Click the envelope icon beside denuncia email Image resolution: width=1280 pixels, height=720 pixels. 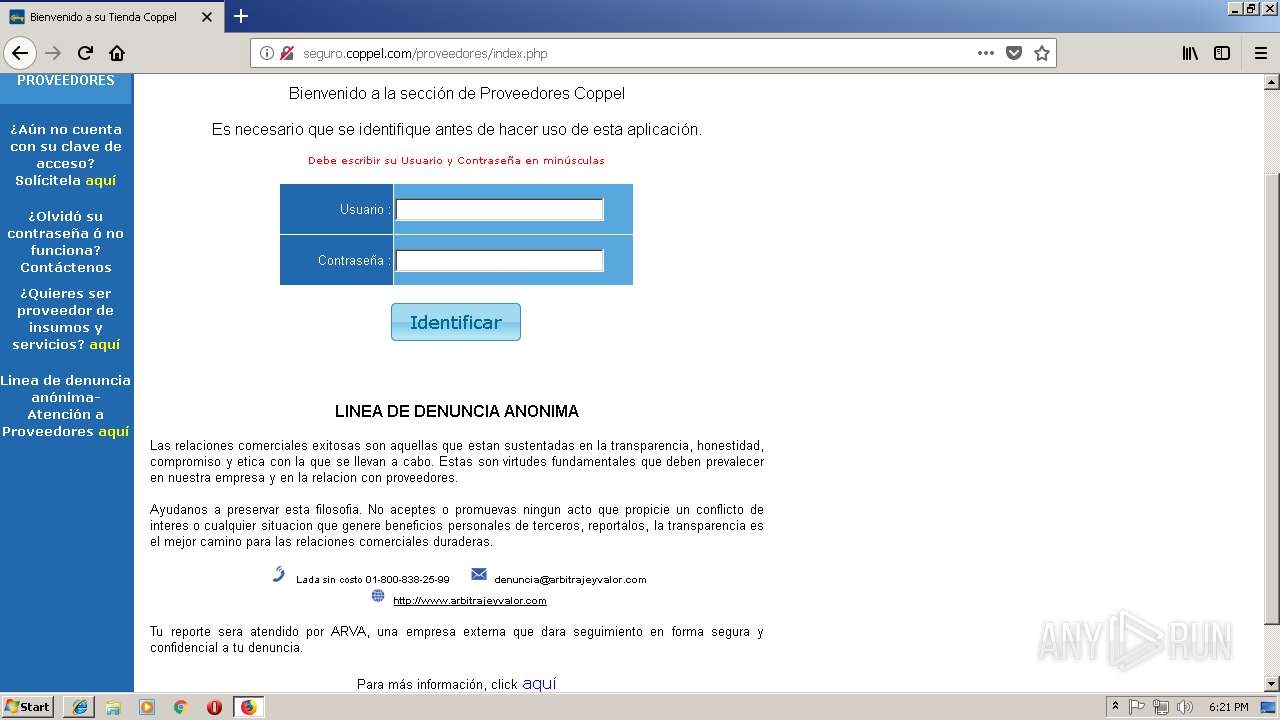click(479, 574)
